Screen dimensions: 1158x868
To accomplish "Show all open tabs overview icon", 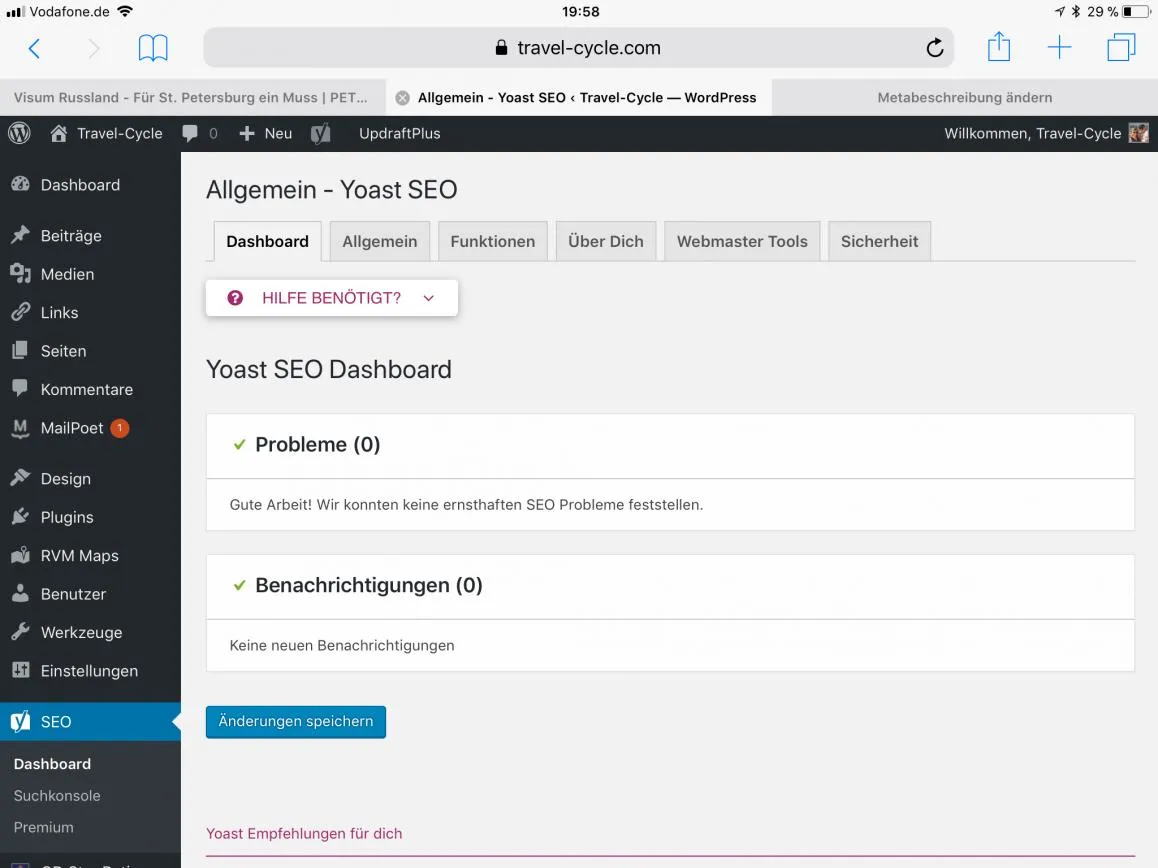I will (x=1120, y=47).
